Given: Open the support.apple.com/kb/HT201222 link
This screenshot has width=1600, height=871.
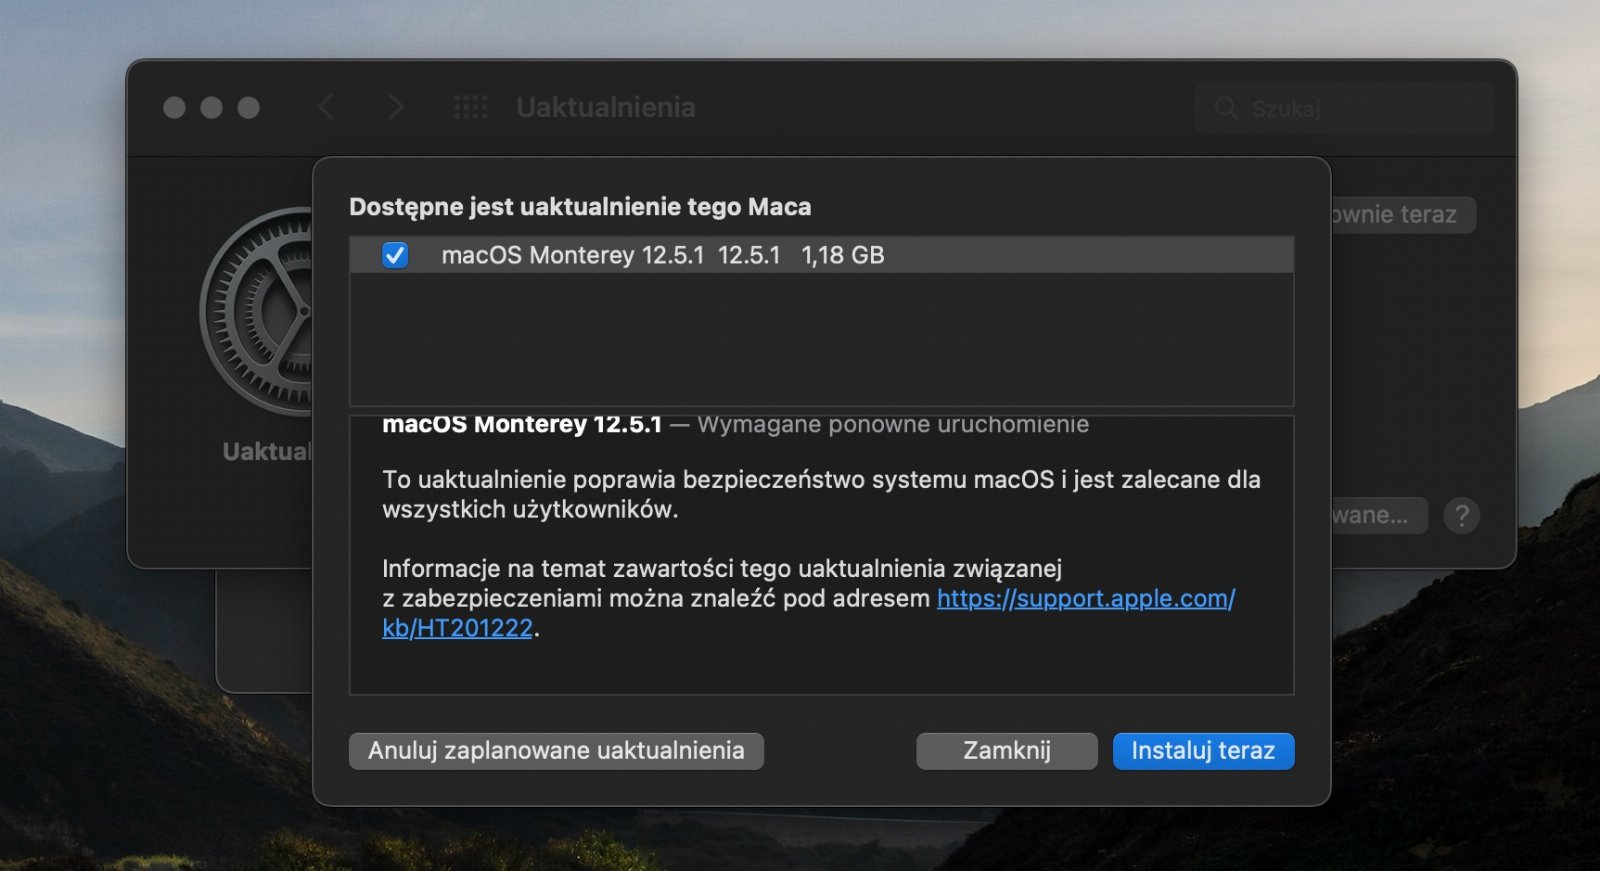Looking at the screenshot, I should point(1086,599).
